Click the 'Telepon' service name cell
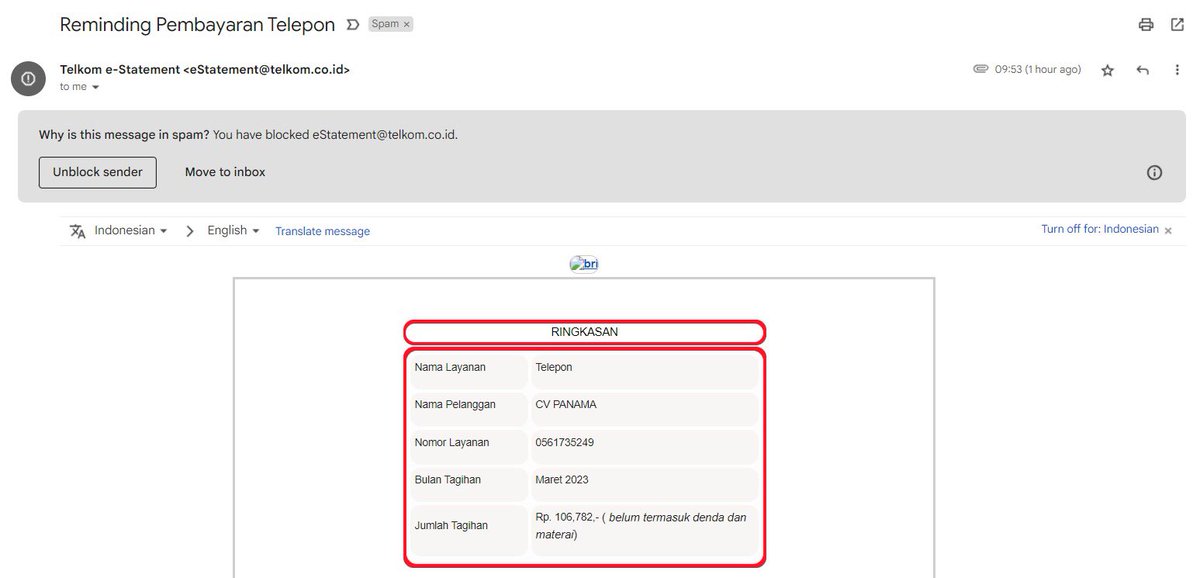This screenshot has width=1200, height=578. point(645,370)
